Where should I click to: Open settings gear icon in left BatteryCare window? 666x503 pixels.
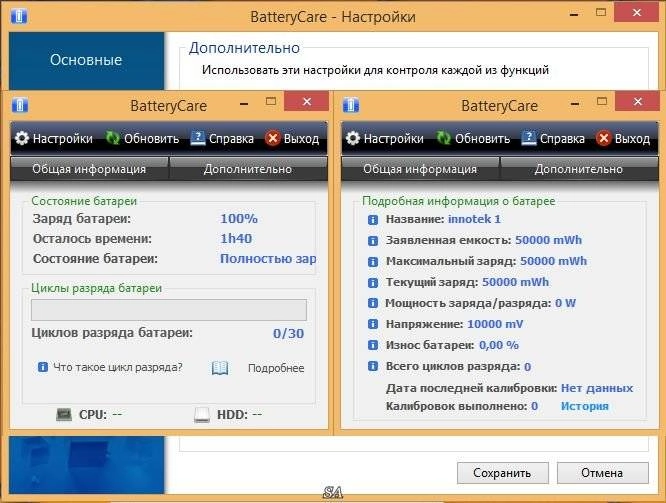tap(22, 138)
